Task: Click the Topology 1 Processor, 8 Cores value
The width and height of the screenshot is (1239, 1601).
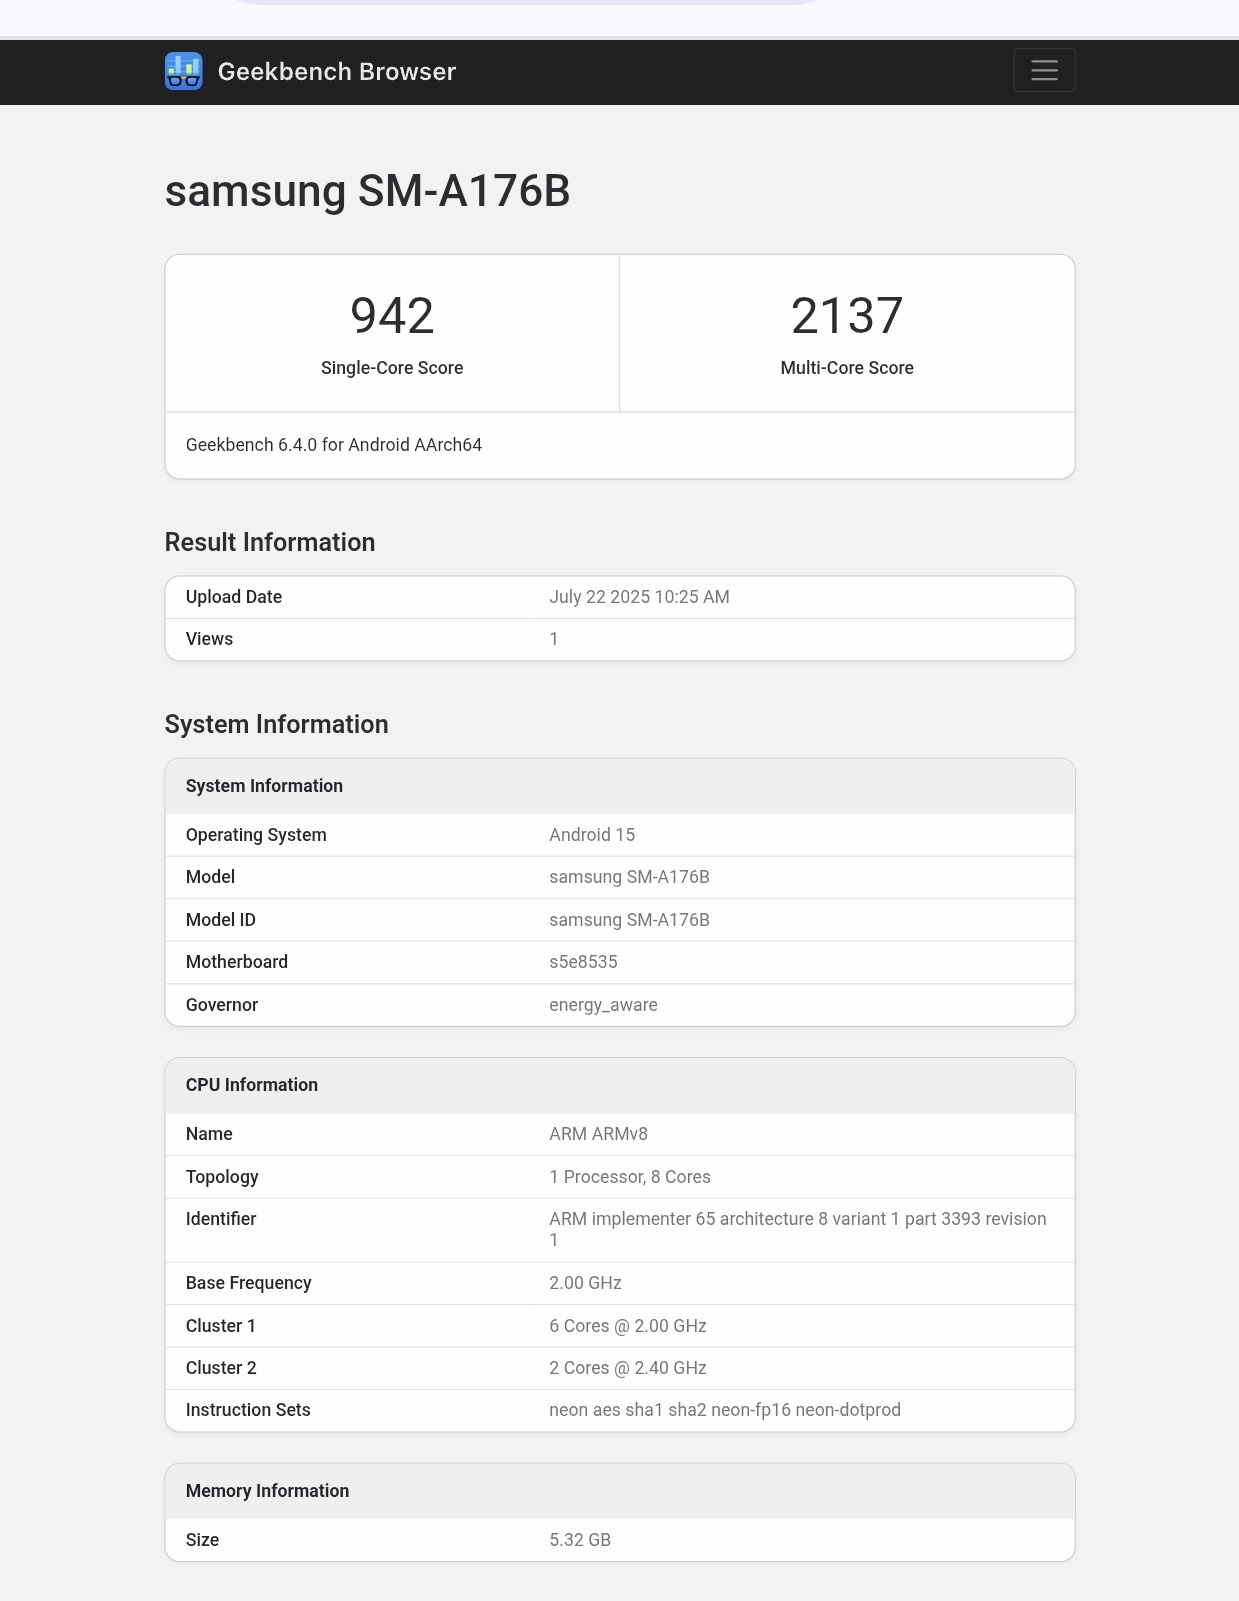Action: 629,1177
